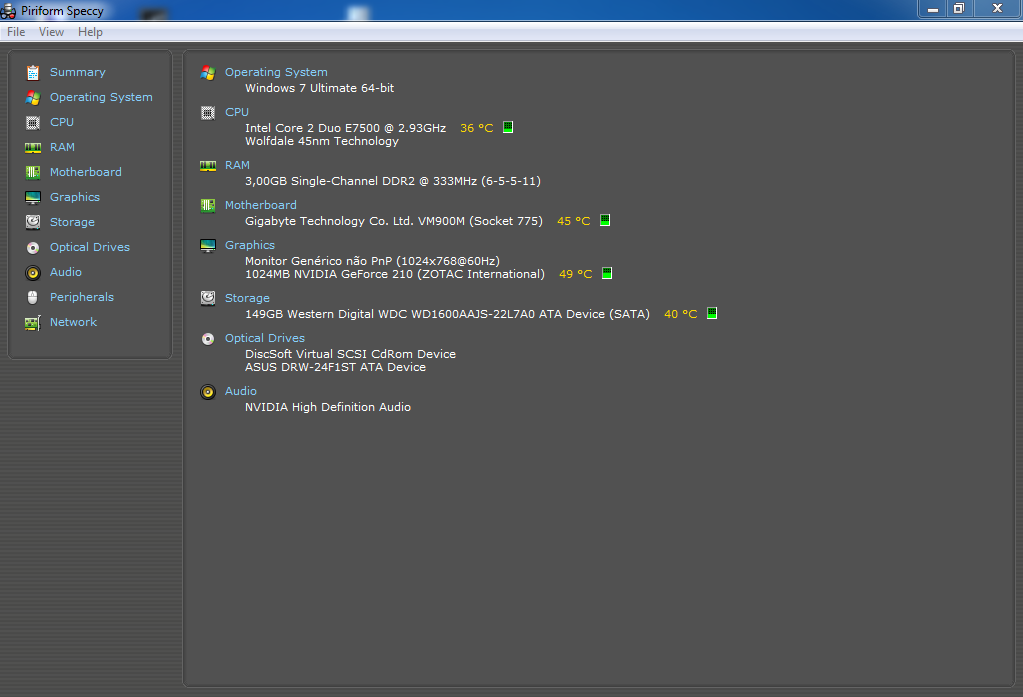
Task: Click hard disk icon beside Storage heading in main panel
Action: point(208,298)
